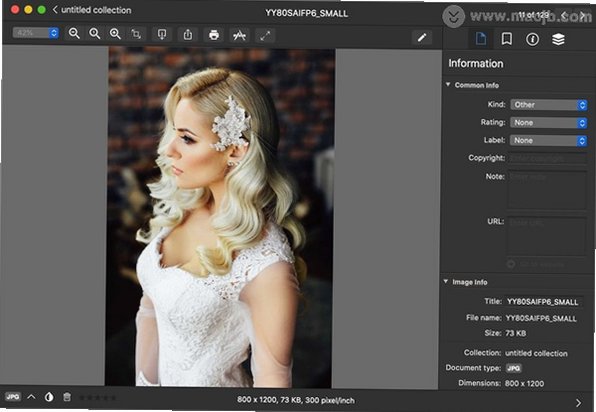Open the layers stack panel icon

(558, 39)
